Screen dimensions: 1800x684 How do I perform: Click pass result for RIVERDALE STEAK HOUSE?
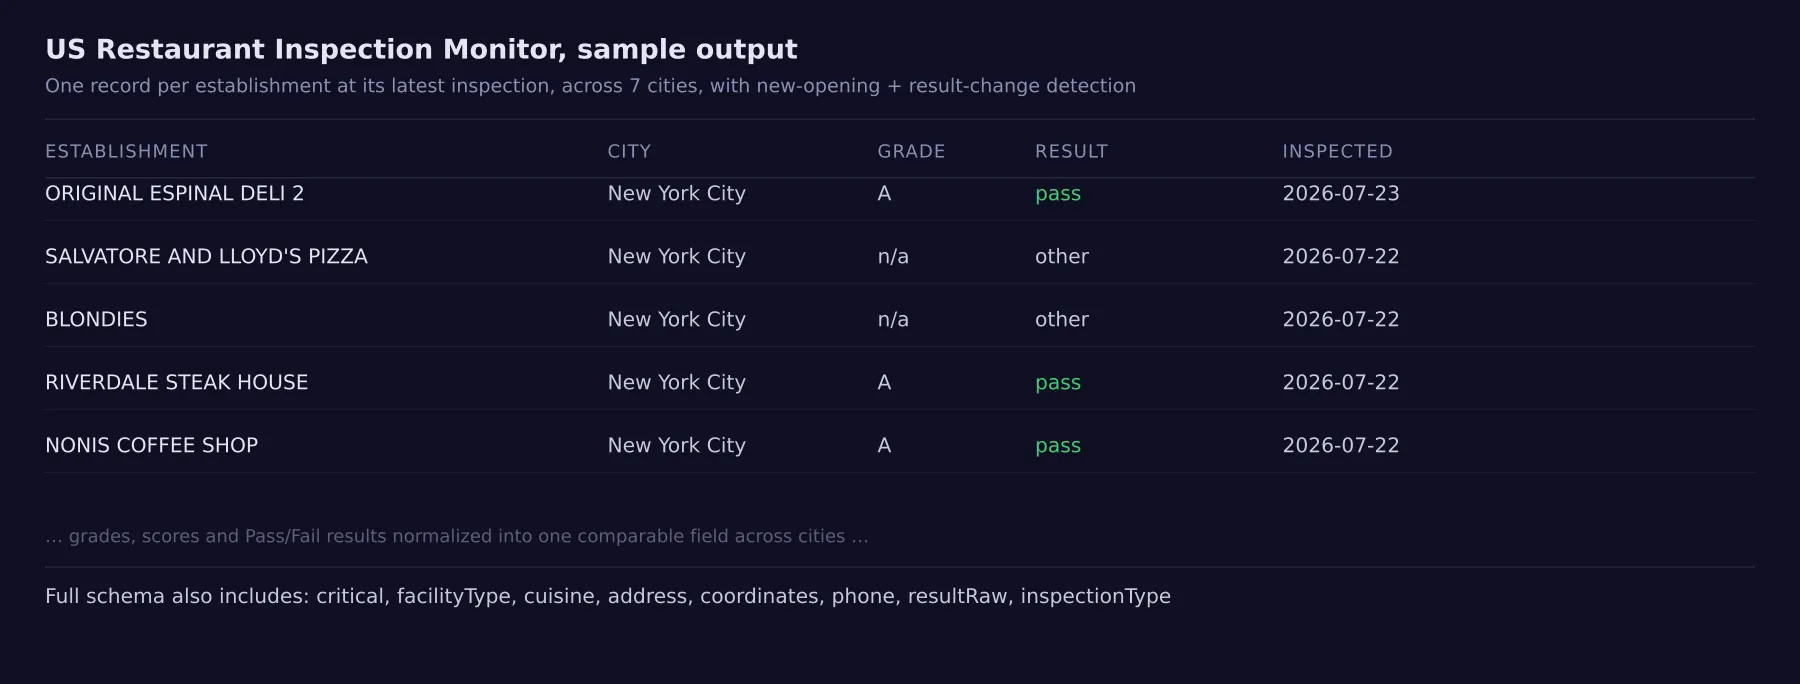[x=1058, y=383]
